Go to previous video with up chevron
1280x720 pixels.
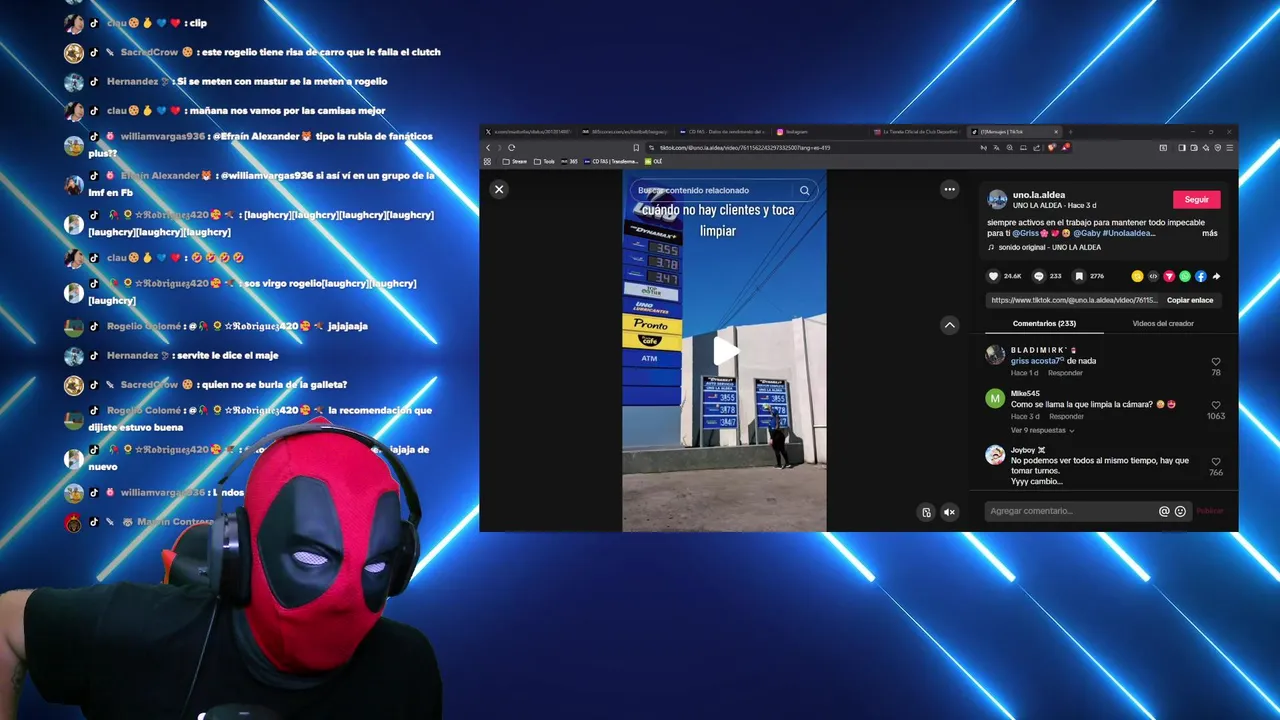950,325
